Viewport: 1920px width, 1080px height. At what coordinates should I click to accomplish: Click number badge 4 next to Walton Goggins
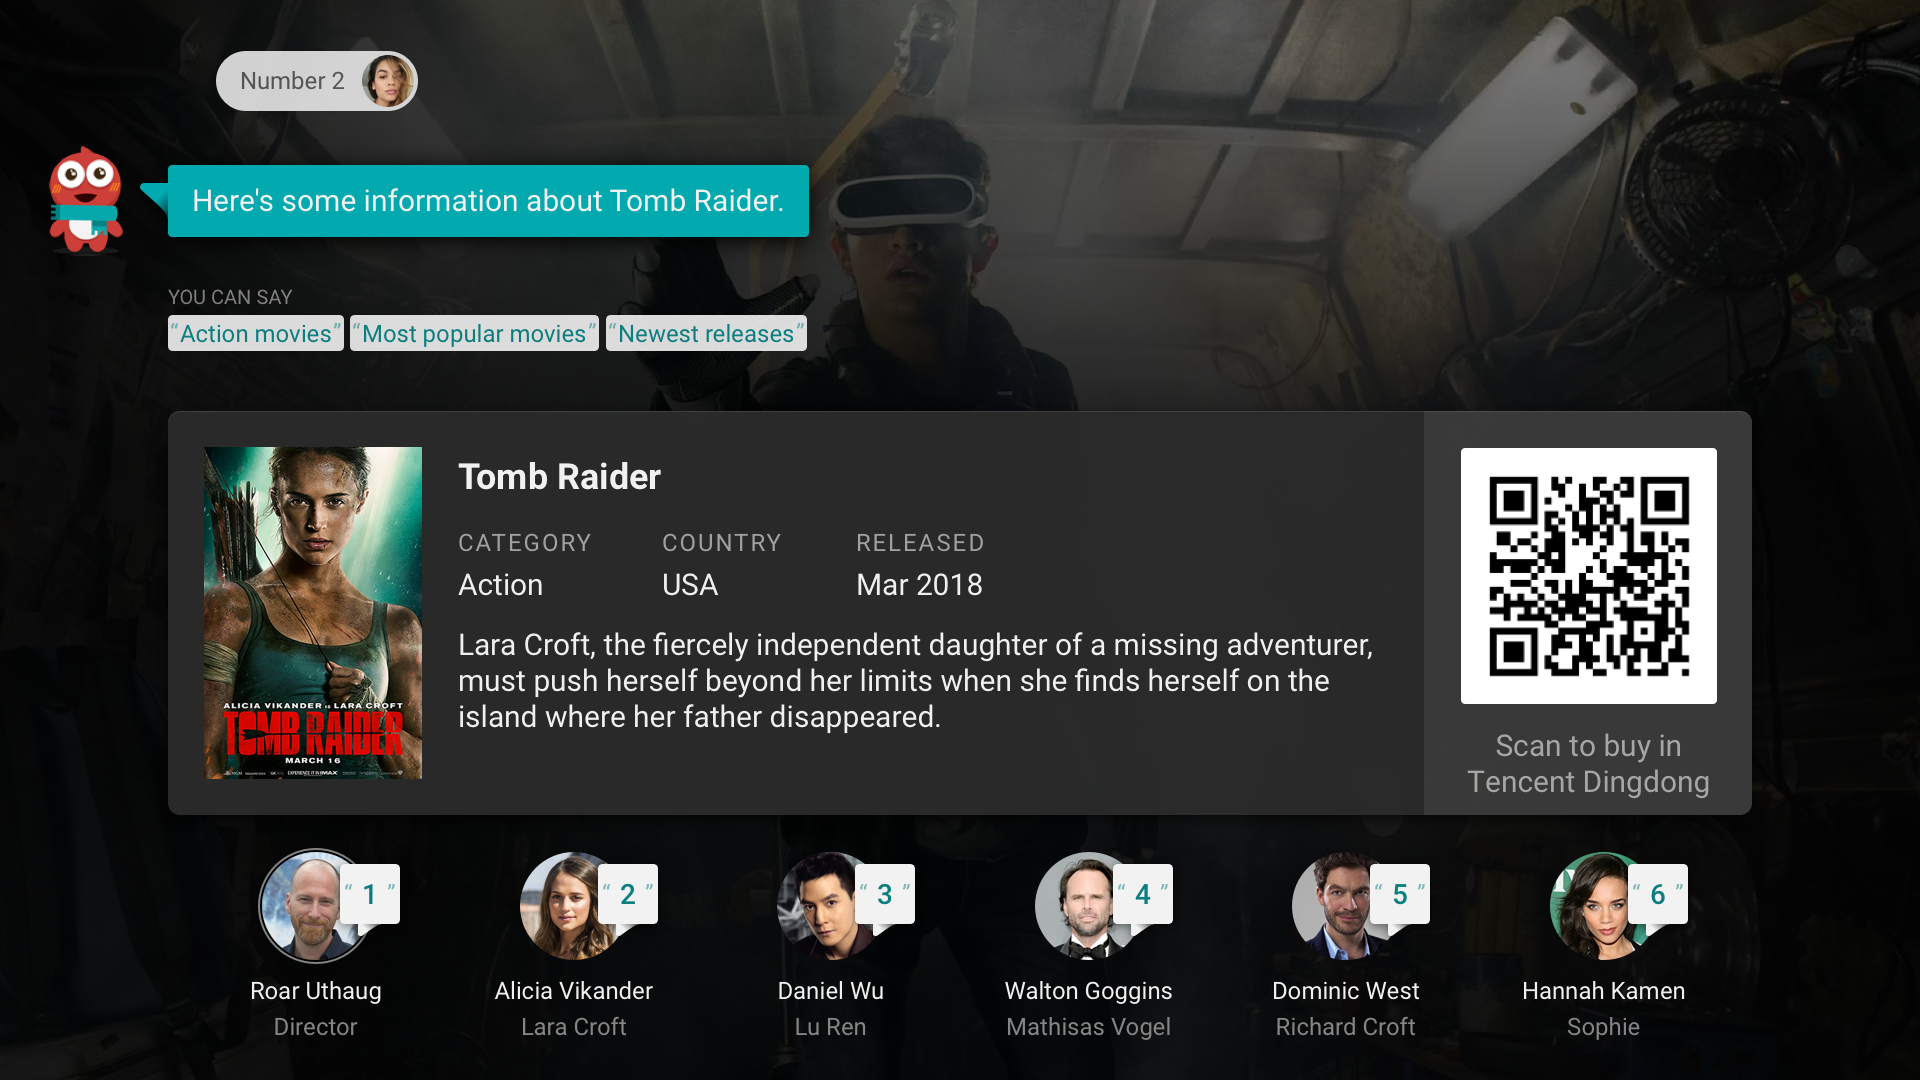coord(1143,894)
